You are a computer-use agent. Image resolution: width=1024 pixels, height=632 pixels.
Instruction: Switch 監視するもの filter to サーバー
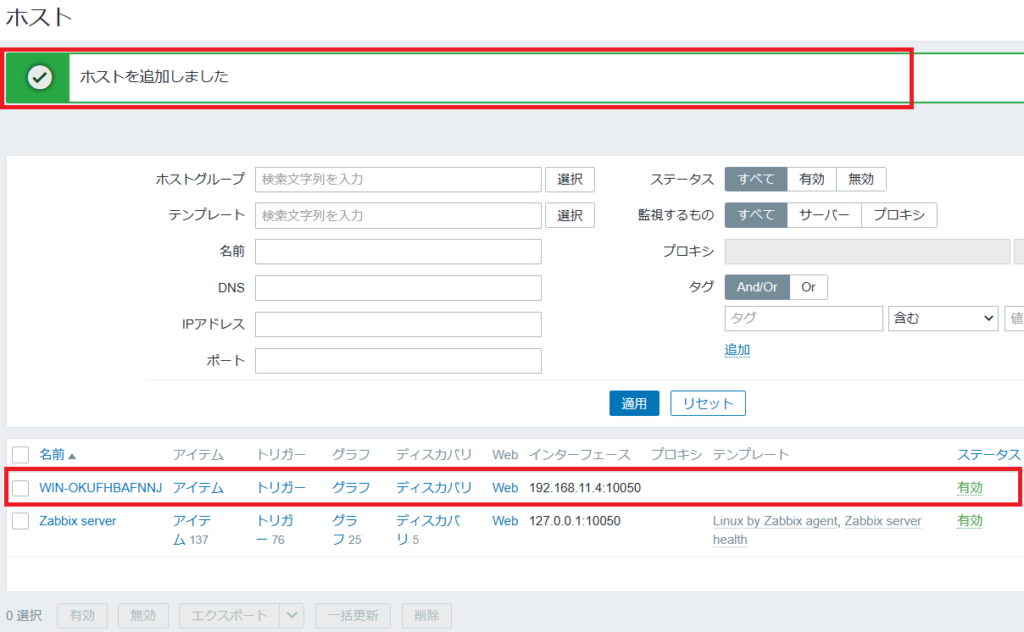(824, 214)
